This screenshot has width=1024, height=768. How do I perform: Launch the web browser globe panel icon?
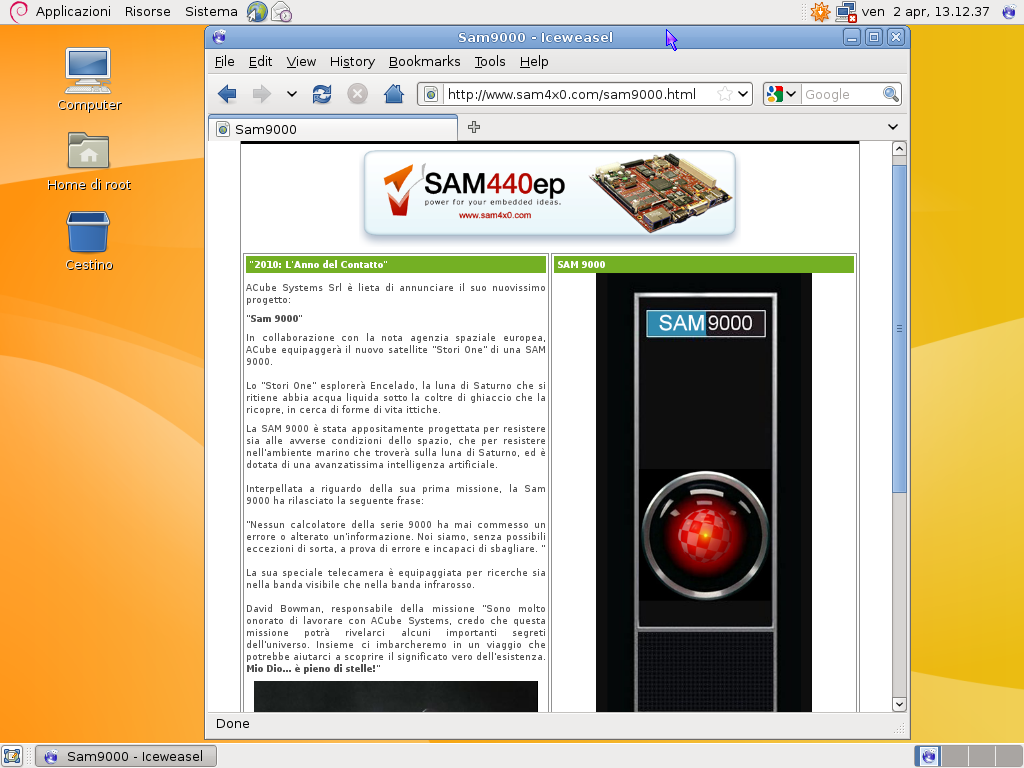point(257,12)
